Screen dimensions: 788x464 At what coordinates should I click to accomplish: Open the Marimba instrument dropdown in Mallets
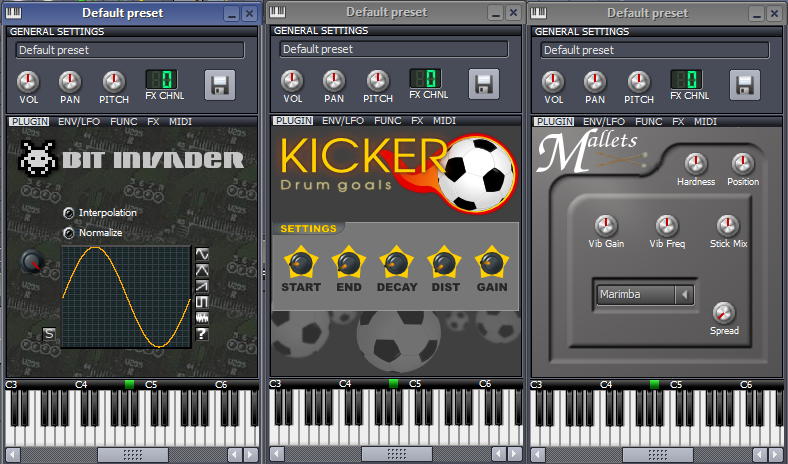[645, 295]
